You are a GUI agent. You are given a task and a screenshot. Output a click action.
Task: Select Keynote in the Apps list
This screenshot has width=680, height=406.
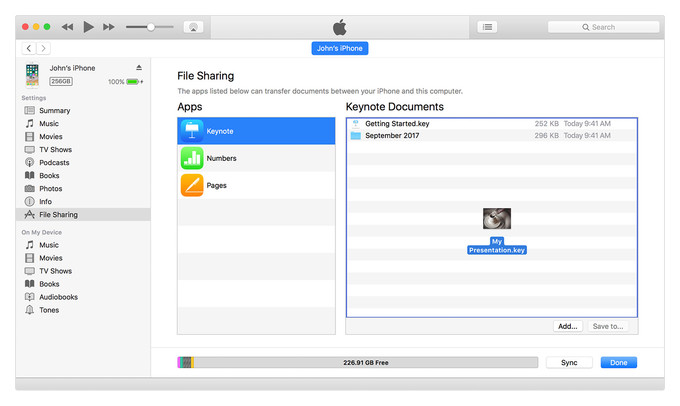[x=256, y=131]
